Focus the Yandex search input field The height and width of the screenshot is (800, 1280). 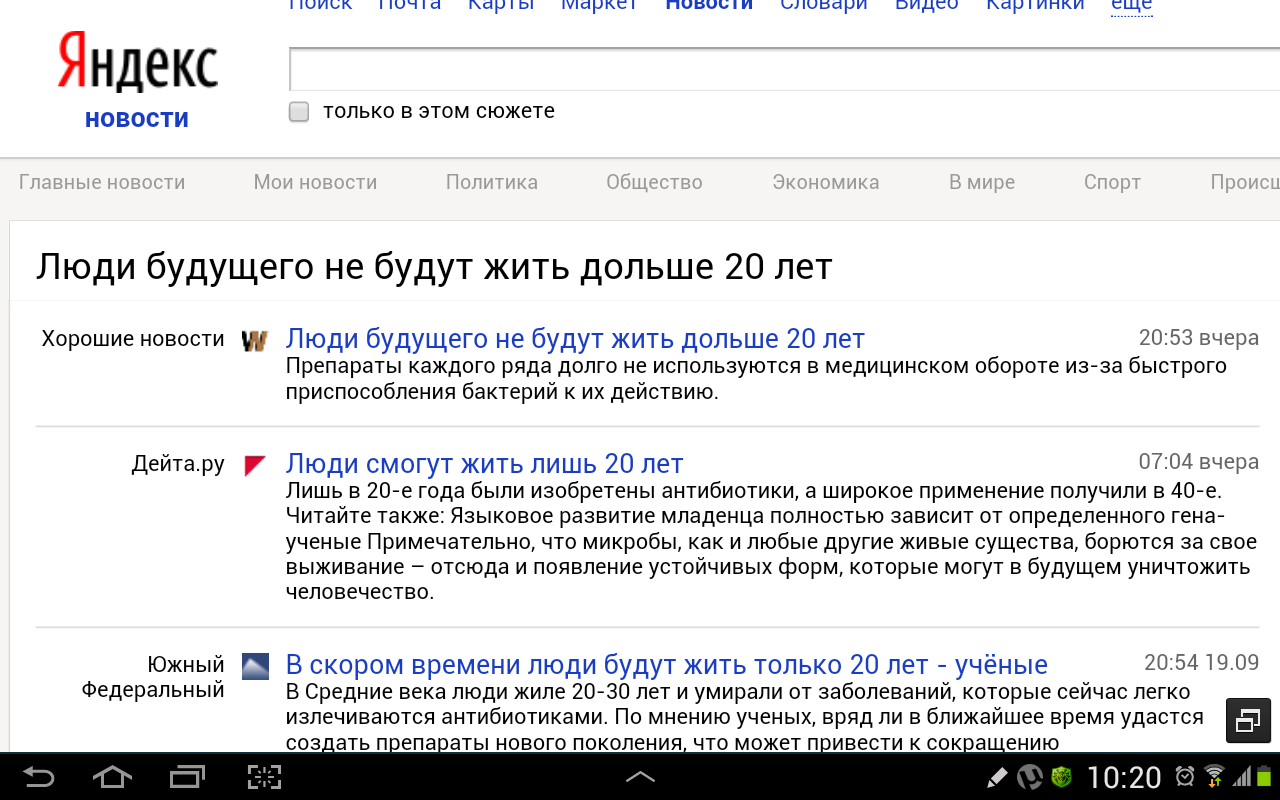pos(780,70)
